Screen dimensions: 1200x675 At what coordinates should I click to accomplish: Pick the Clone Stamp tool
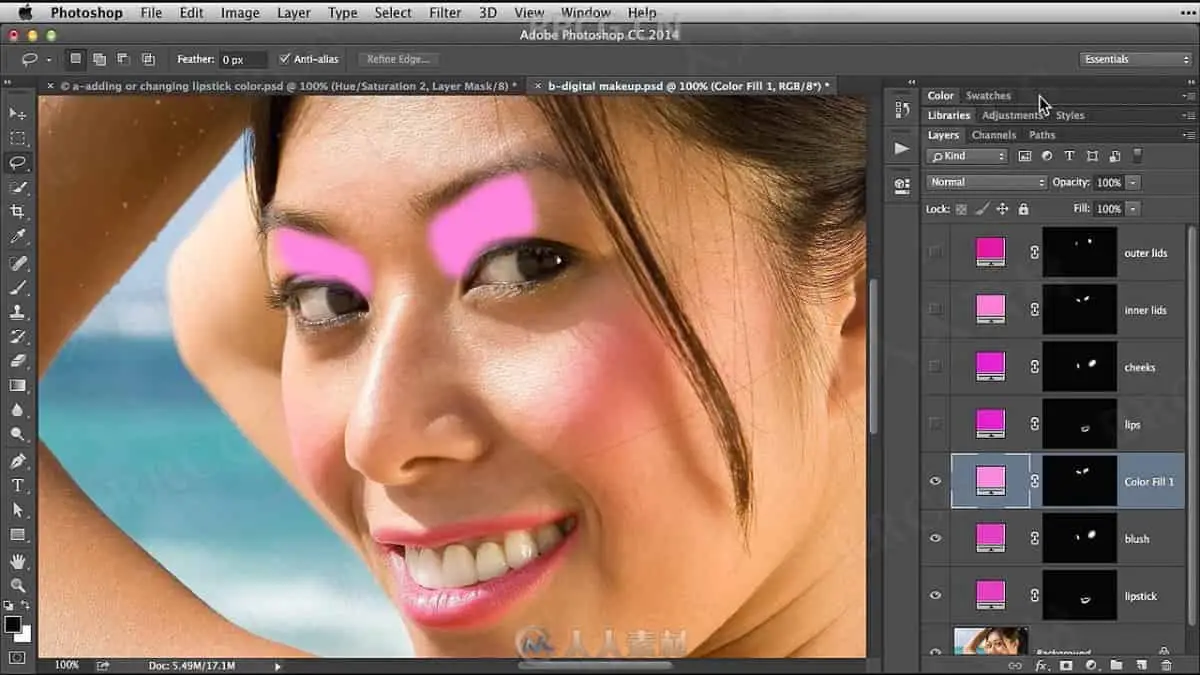(17, 312)
